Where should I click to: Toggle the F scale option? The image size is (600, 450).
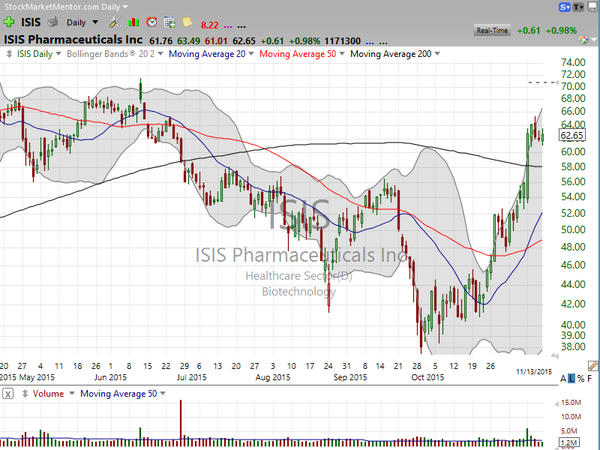[590, 379]
